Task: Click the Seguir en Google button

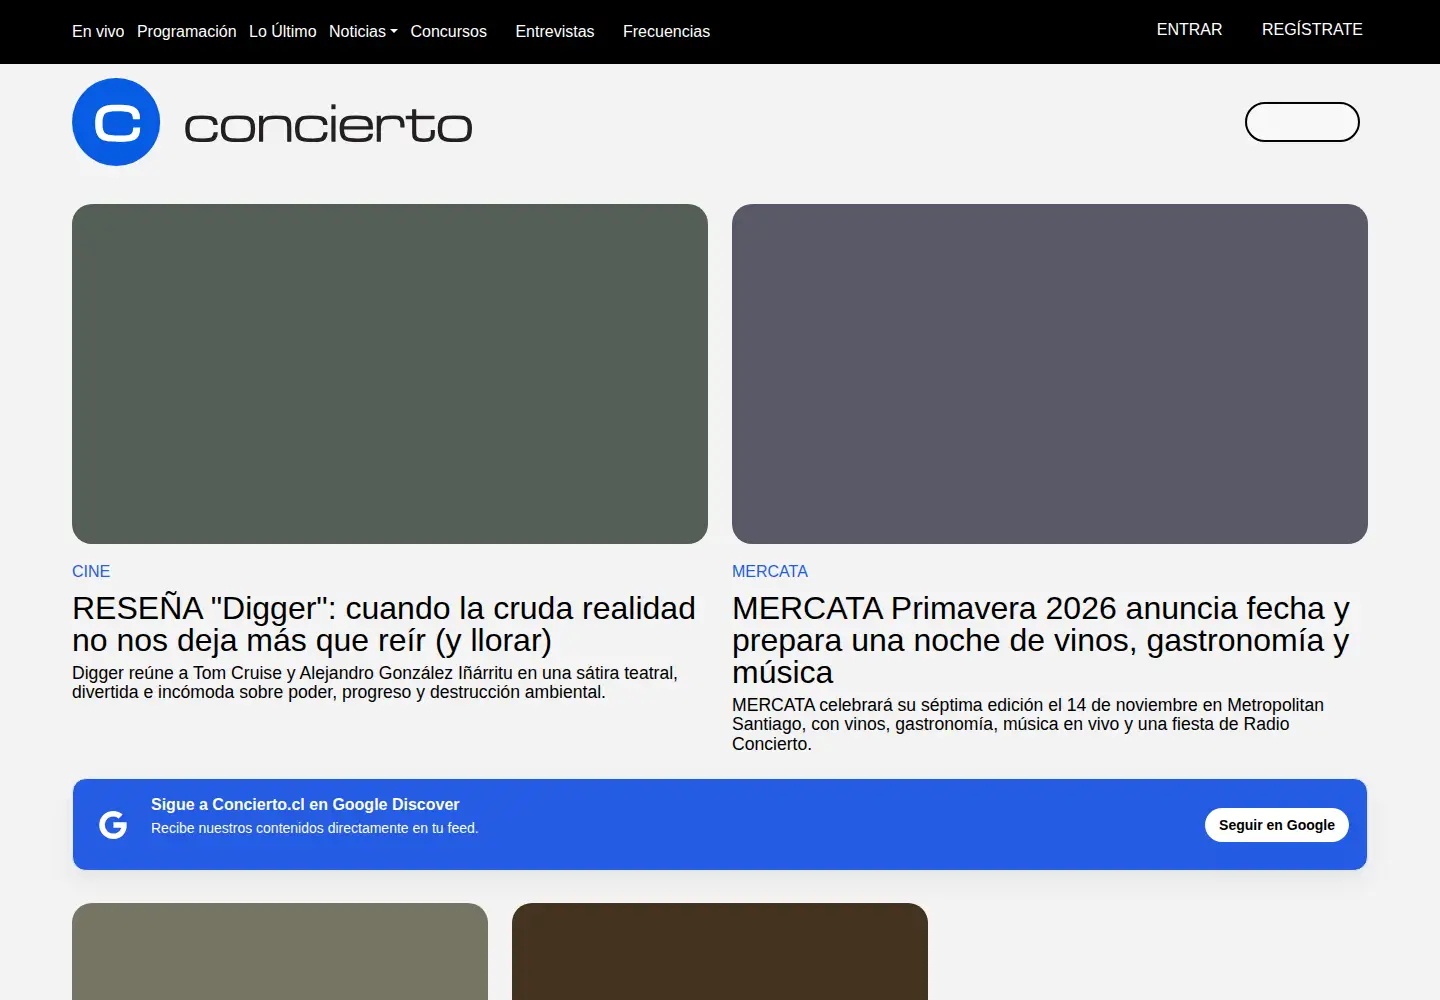Action: [1277, 825]
